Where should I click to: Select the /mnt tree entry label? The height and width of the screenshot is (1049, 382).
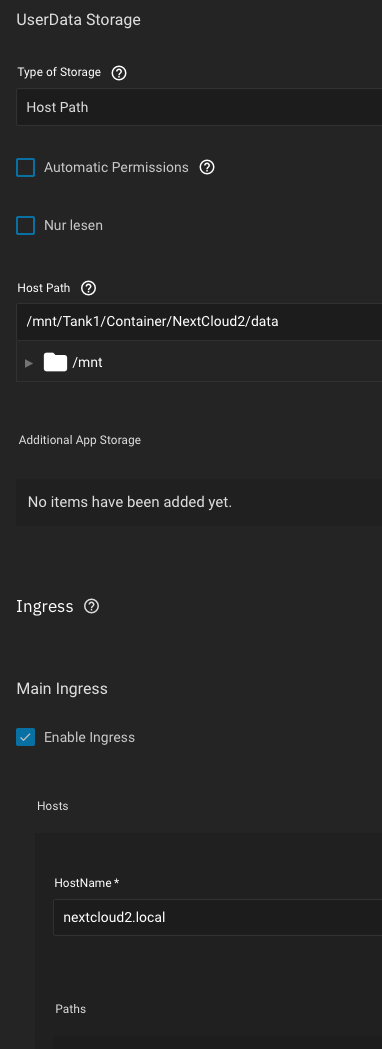point(88,363)
